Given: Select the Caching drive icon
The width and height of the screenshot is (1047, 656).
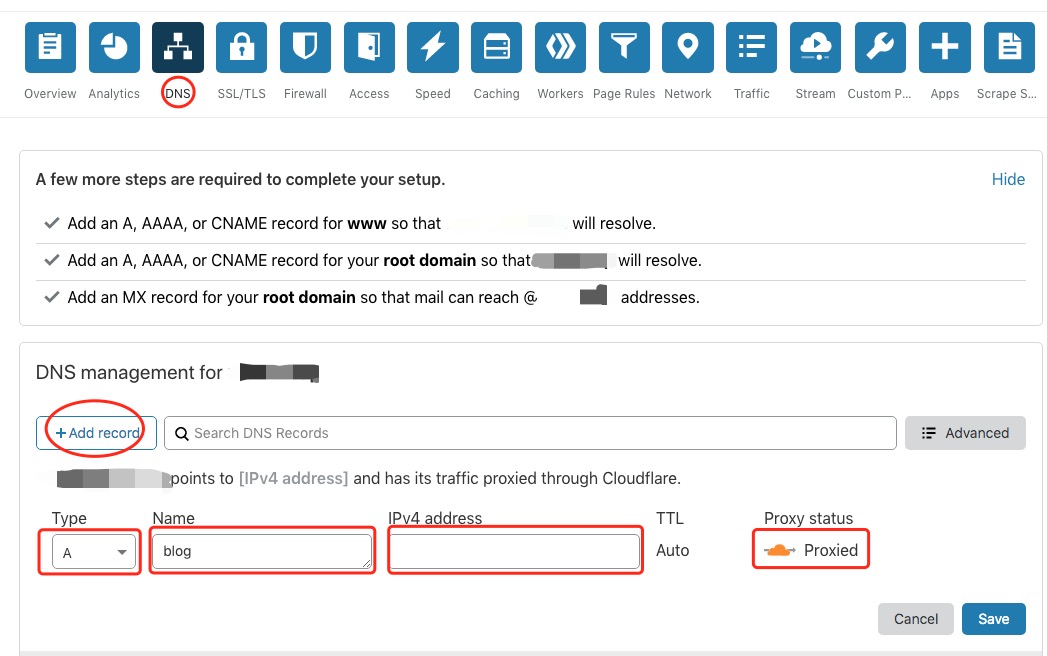Looking at the screenshot, I should tap(497, 47).
